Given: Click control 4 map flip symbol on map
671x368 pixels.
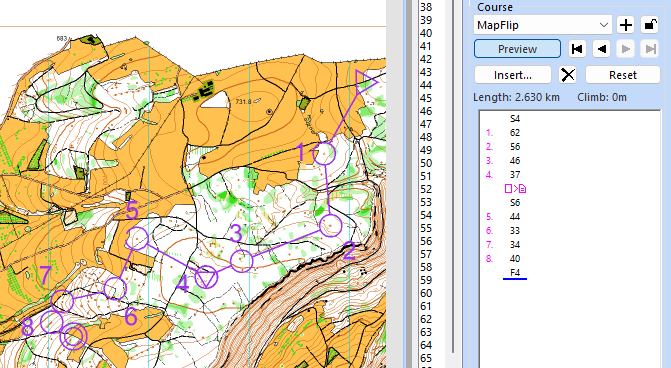Looking at the screenshot, I should (x=207, y=277).
